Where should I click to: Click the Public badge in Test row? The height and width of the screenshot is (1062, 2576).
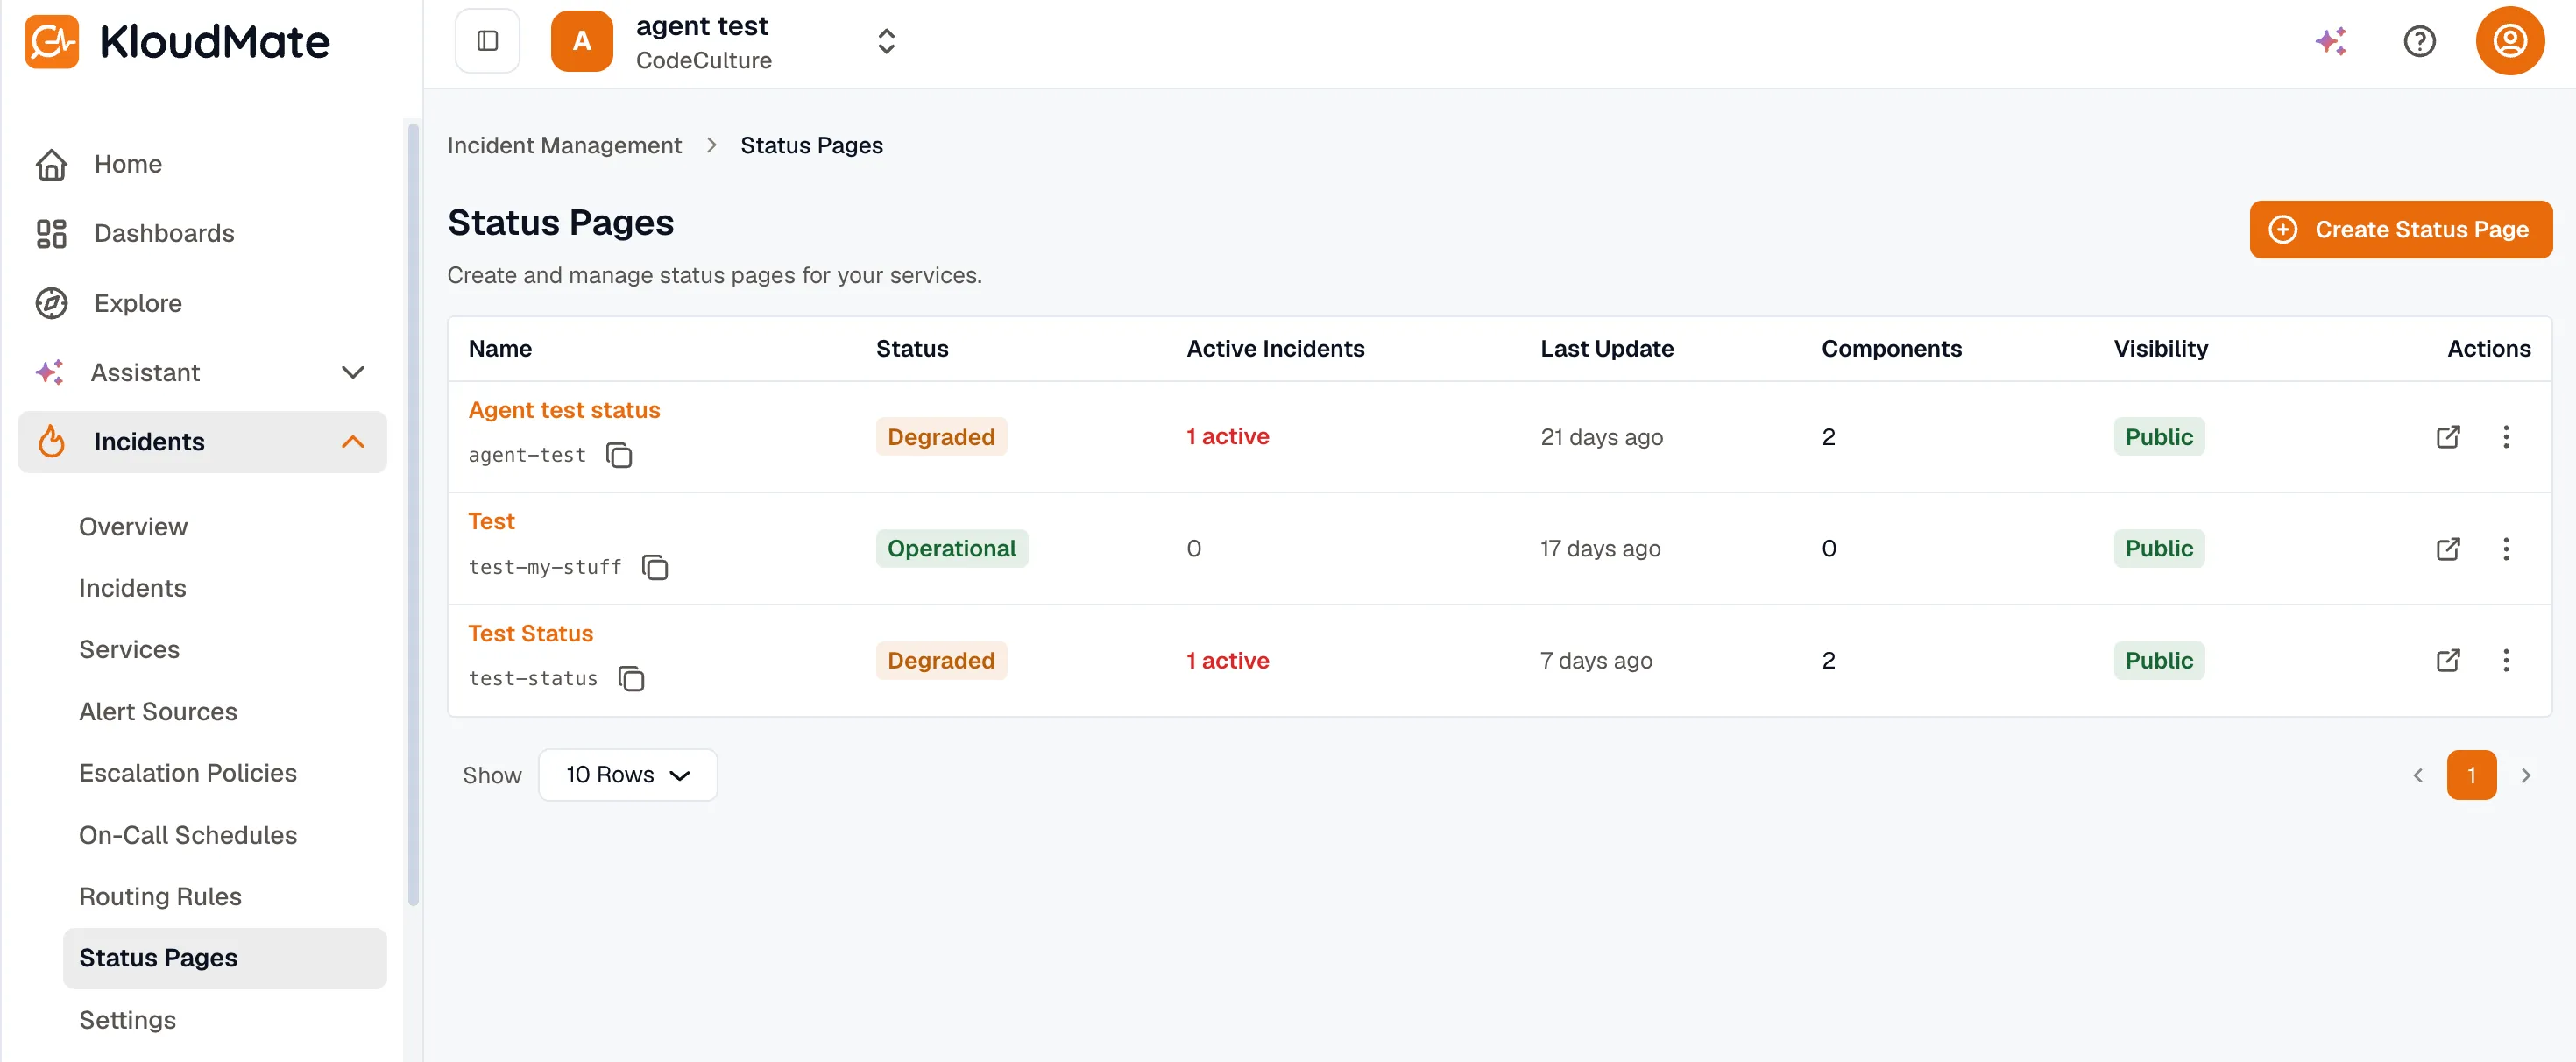(2159, 548)
